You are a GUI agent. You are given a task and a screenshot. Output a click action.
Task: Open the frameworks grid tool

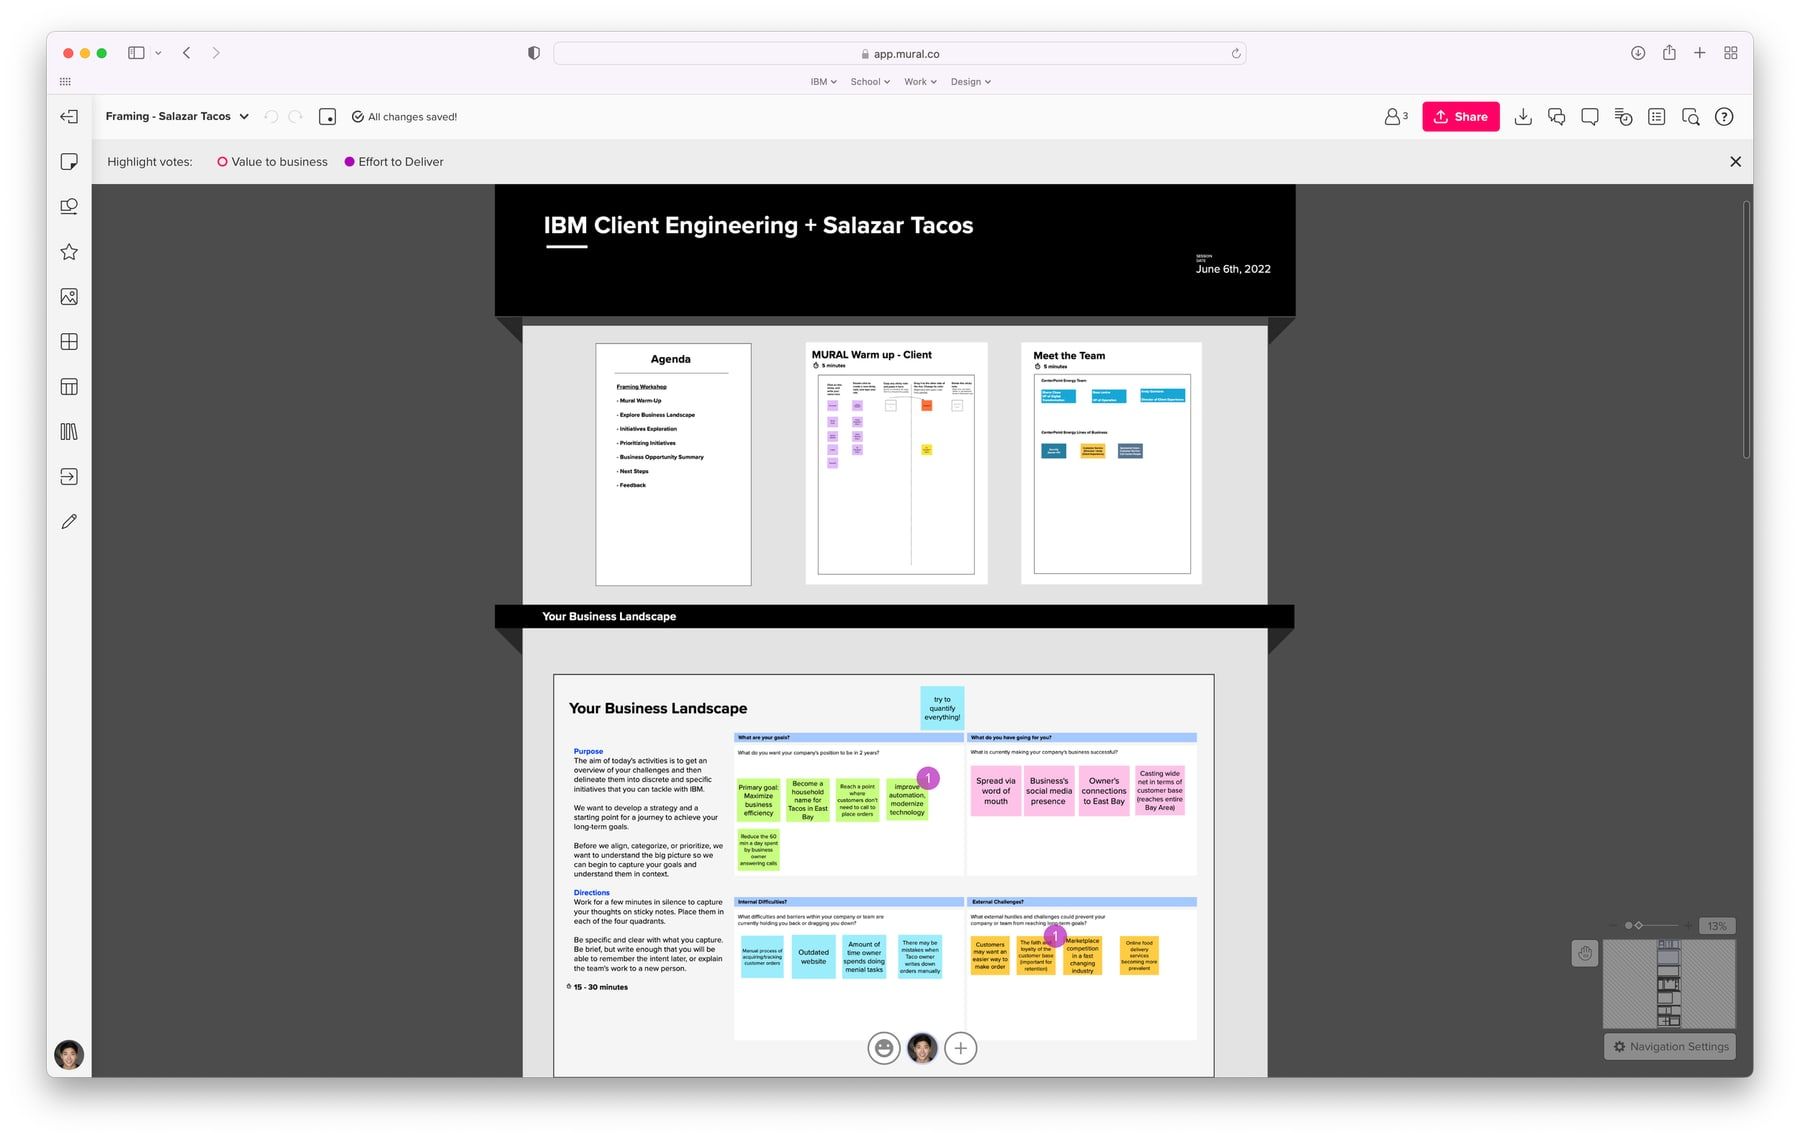tap(69, 342)
